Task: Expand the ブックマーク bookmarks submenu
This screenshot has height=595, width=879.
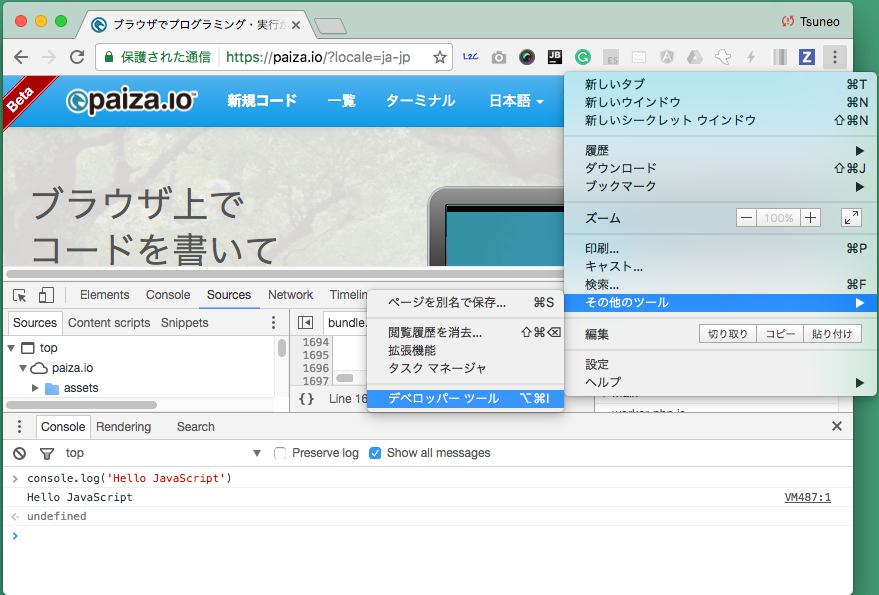Action: click(720, 186)
